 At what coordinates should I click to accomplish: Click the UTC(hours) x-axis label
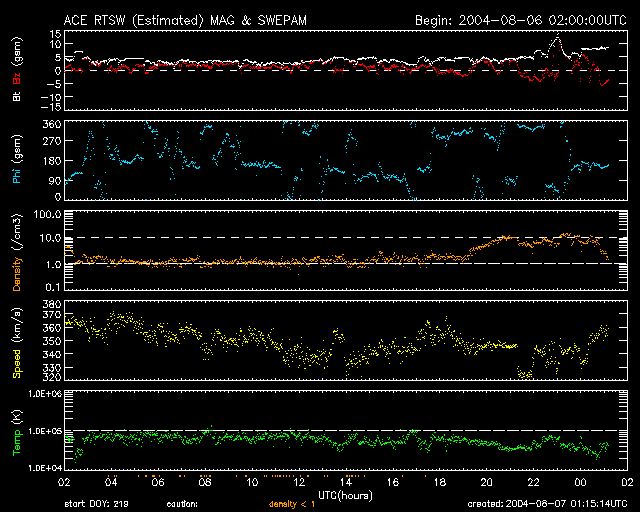click(345, 496)
